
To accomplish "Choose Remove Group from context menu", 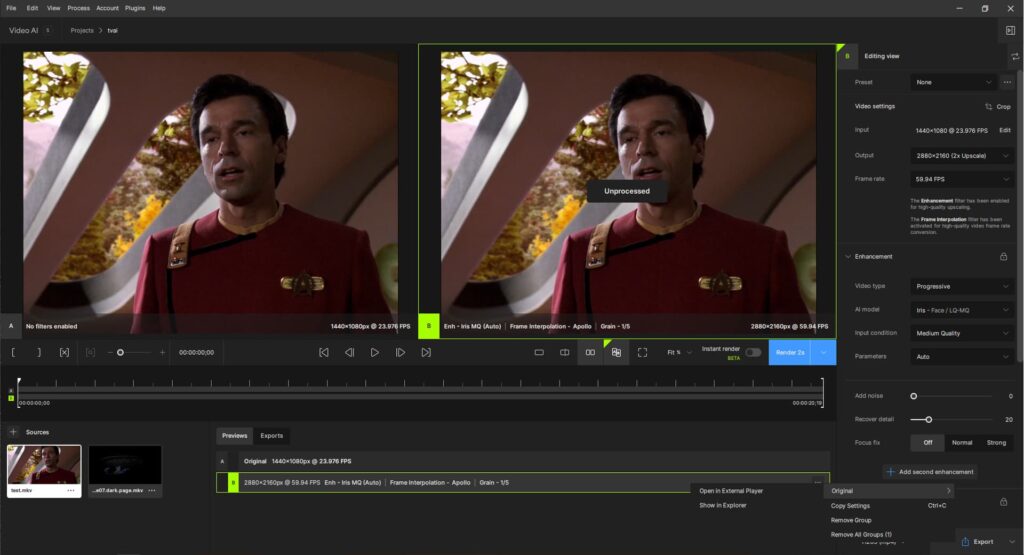I will point(850,520).
